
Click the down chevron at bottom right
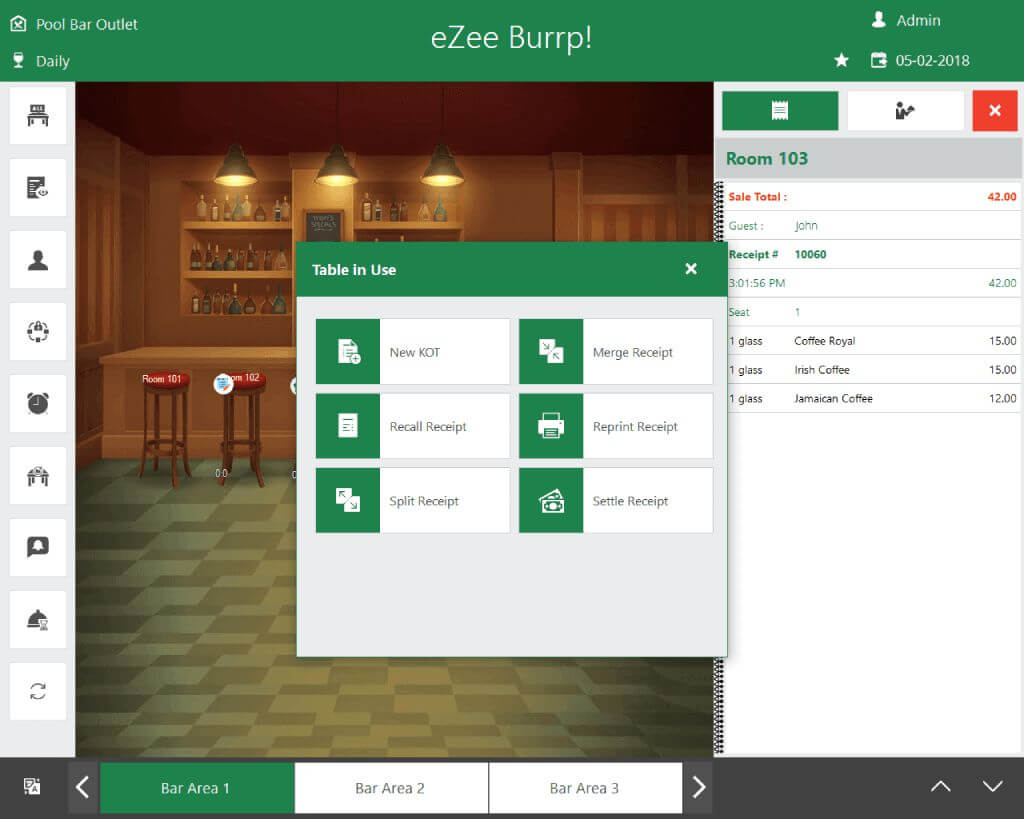click(992, 787)
